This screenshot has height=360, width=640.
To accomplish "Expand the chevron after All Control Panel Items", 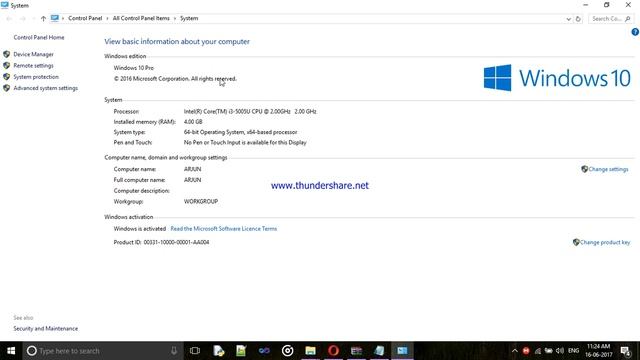I will (x=175, y=19).
